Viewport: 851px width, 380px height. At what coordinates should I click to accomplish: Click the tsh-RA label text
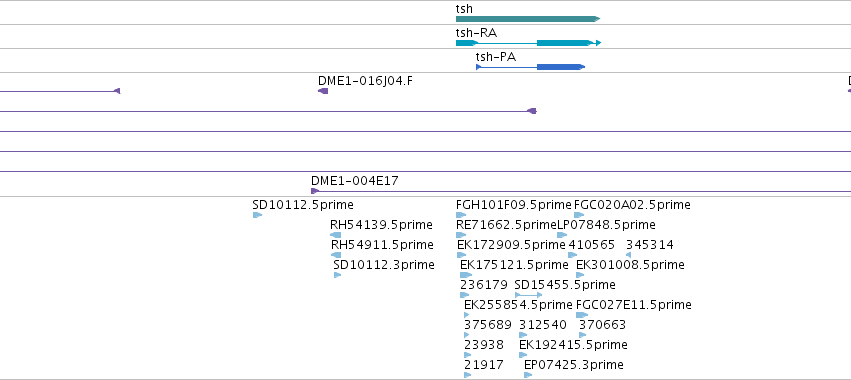click(x=476, y=33)
